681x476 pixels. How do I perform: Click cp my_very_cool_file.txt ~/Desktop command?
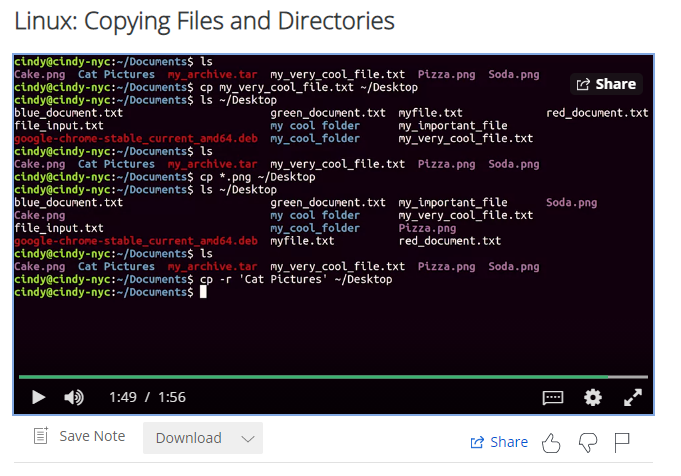click(x=309, y=87)
